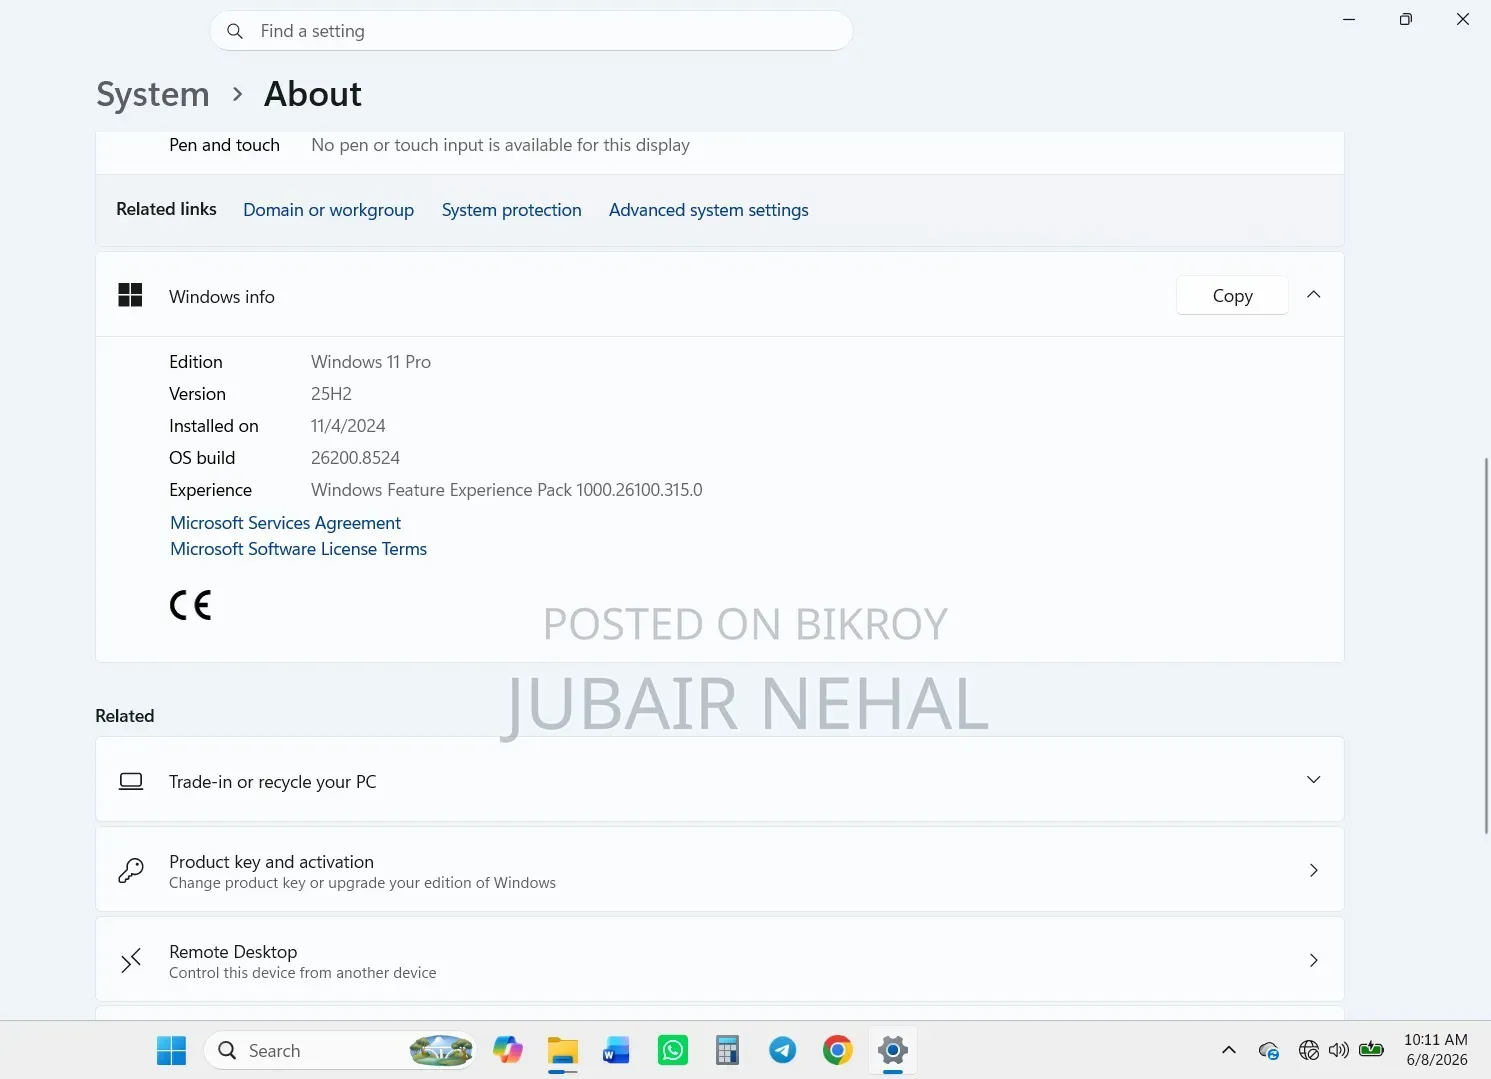Click the cloud sync tray icon
The height and width of the screenshot is (1079, 1491).
click(x=1269, y=1050)
